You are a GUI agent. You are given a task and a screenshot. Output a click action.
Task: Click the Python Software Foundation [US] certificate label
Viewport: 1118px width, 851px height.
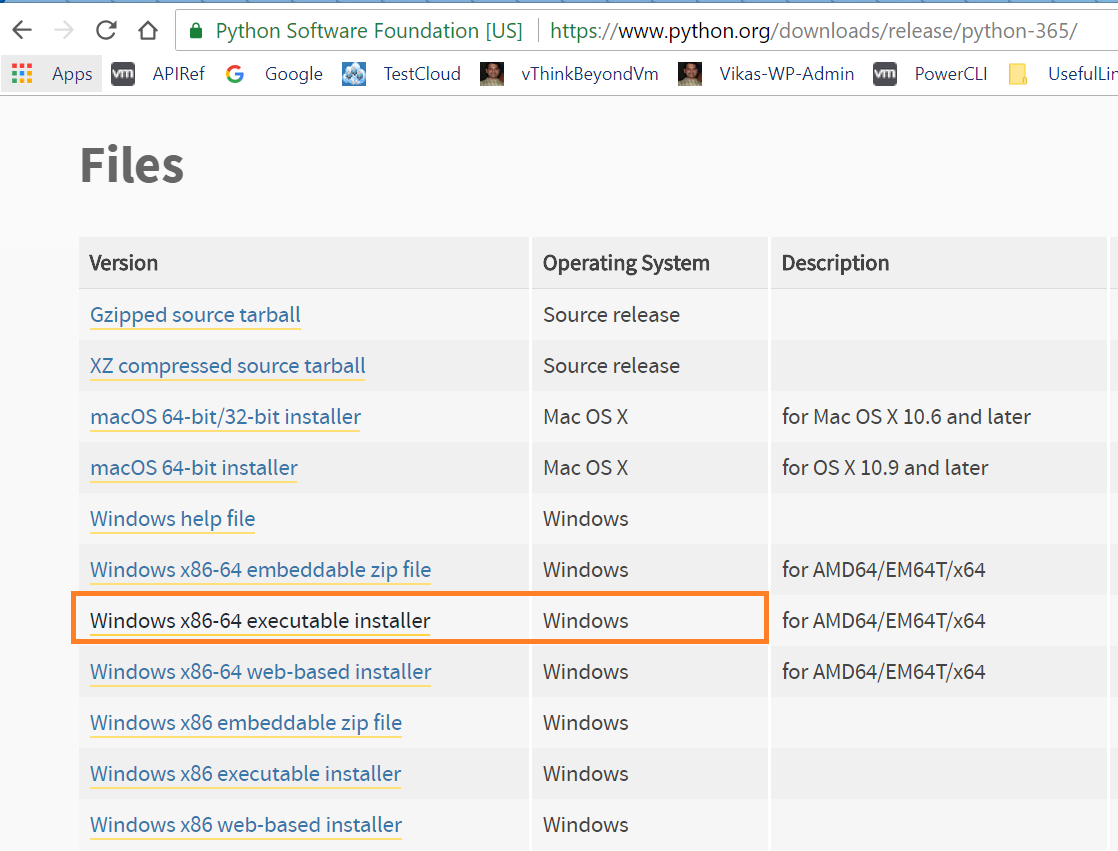coord(369,31)
